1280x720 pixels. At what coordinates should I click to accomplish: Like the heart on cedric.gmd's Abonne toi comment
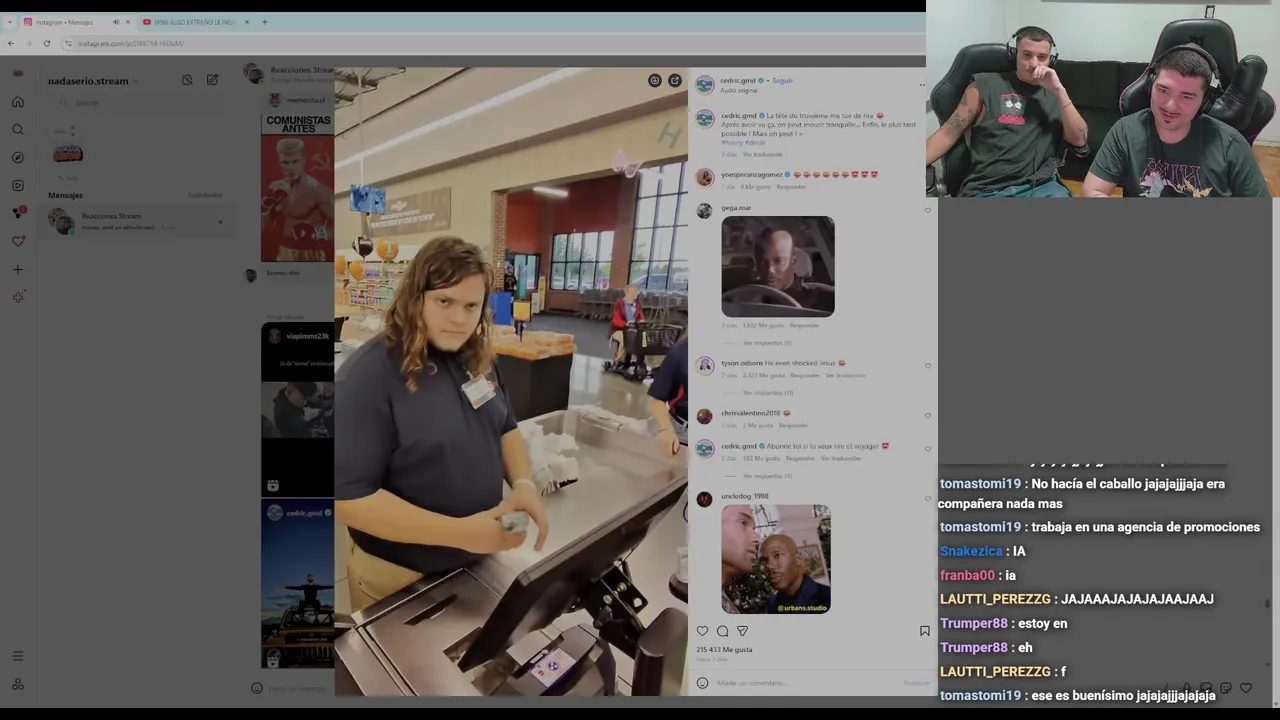(928, 449)
